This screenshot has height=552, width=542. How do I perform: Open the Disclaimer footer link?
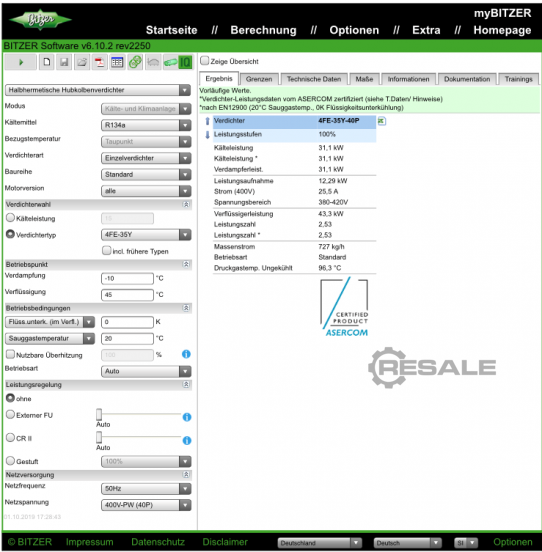coord(225,542)
